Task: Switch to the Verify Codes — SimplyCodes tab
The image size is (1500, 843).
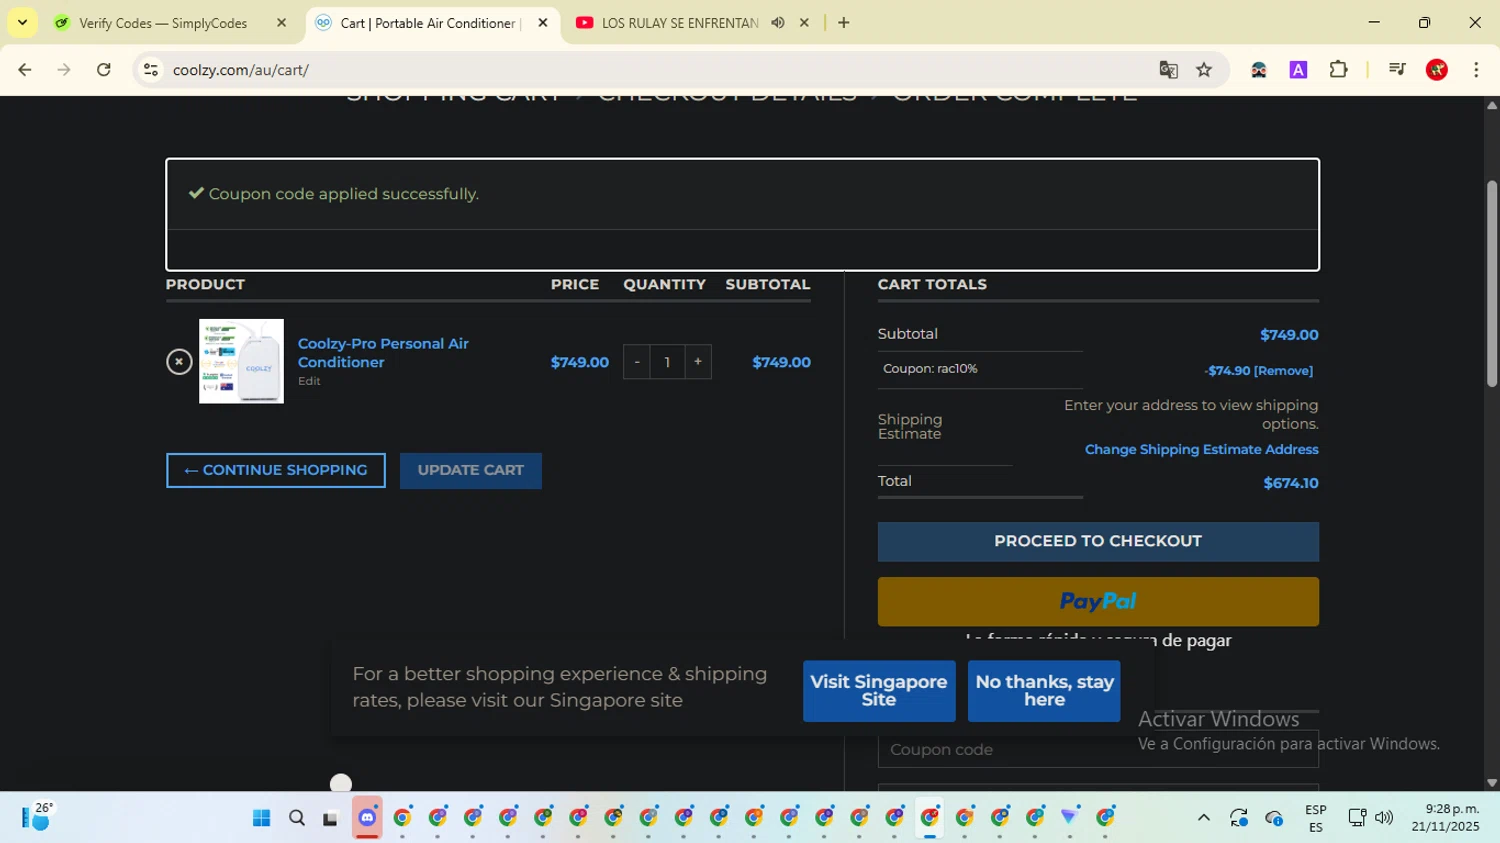Action: pos(163,23)
